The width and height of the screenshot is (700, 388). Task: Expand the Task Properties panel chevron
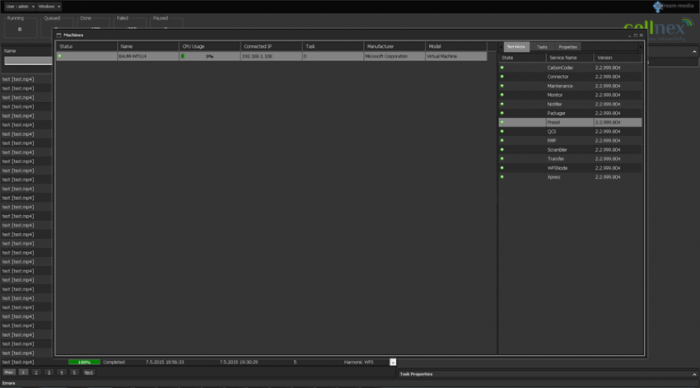pos(694,374)
